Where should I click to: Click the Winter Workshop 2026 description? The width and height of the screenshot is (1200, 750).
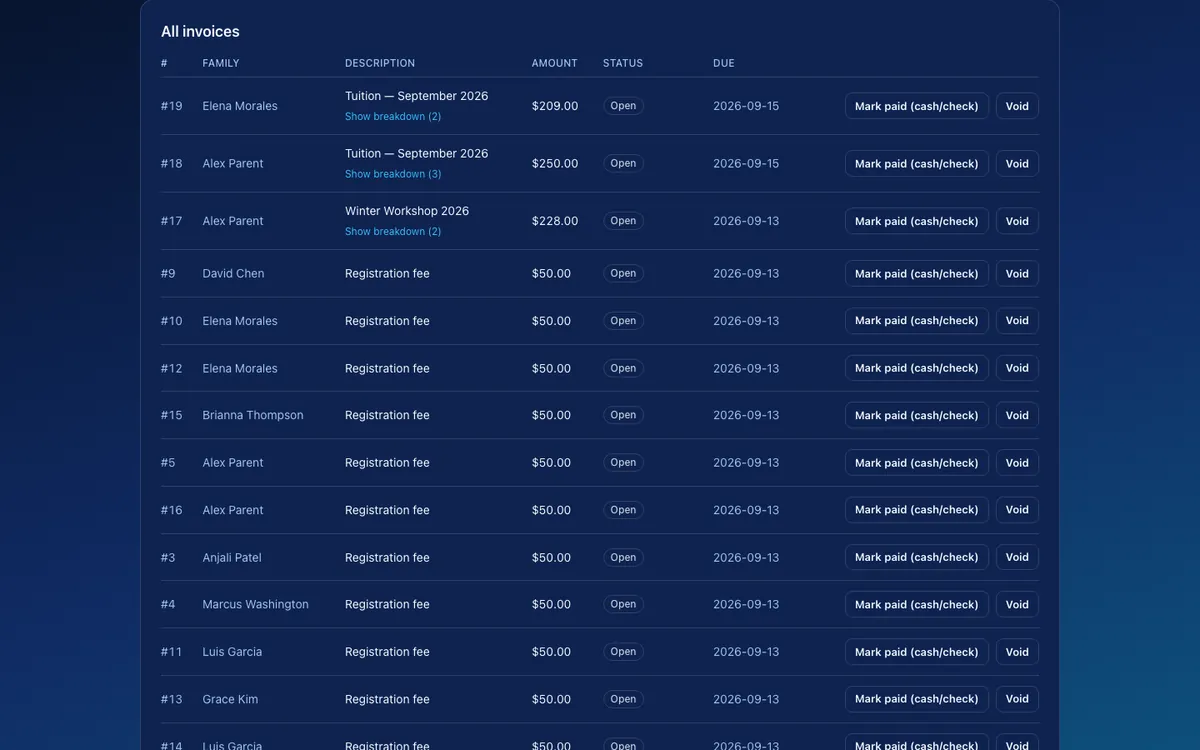[x=407, y=211]
